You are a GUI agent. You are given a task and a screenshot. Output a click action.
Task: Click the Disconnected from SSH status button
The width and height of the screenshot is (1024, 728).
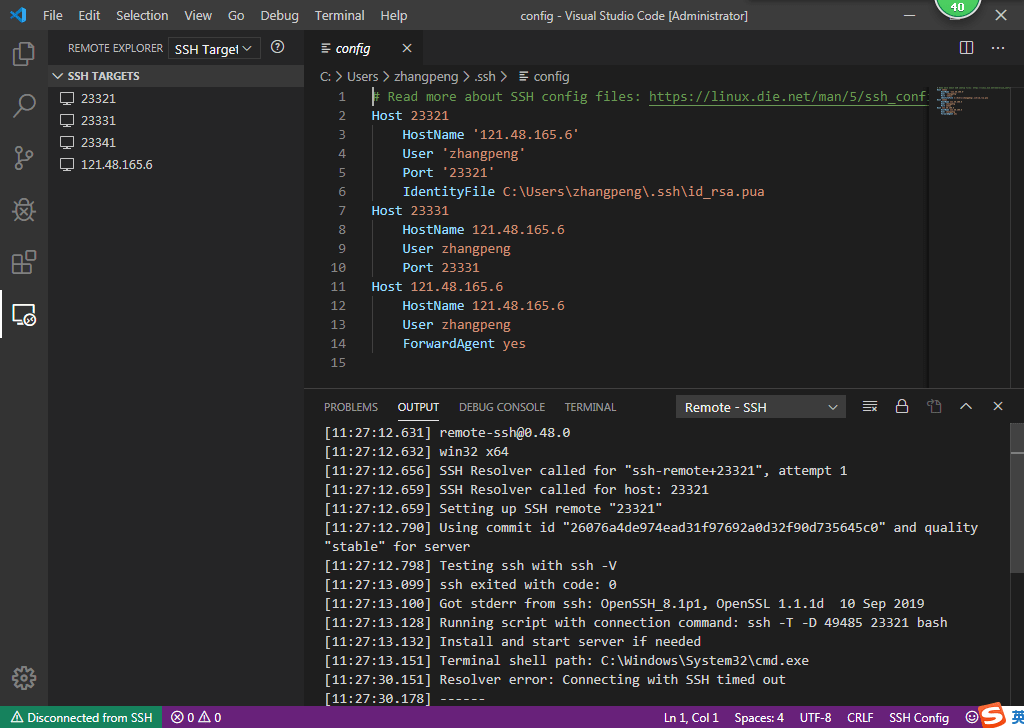(80, 717)
